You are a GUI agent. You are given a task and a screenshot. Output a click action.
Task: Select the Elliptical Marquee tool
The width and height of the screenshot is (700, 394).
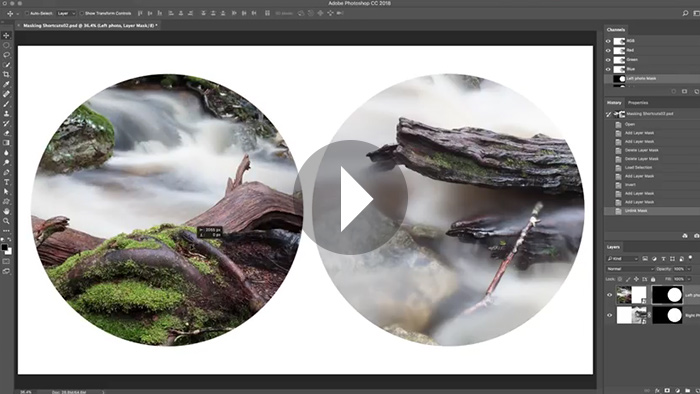click(x=6, y=45)
